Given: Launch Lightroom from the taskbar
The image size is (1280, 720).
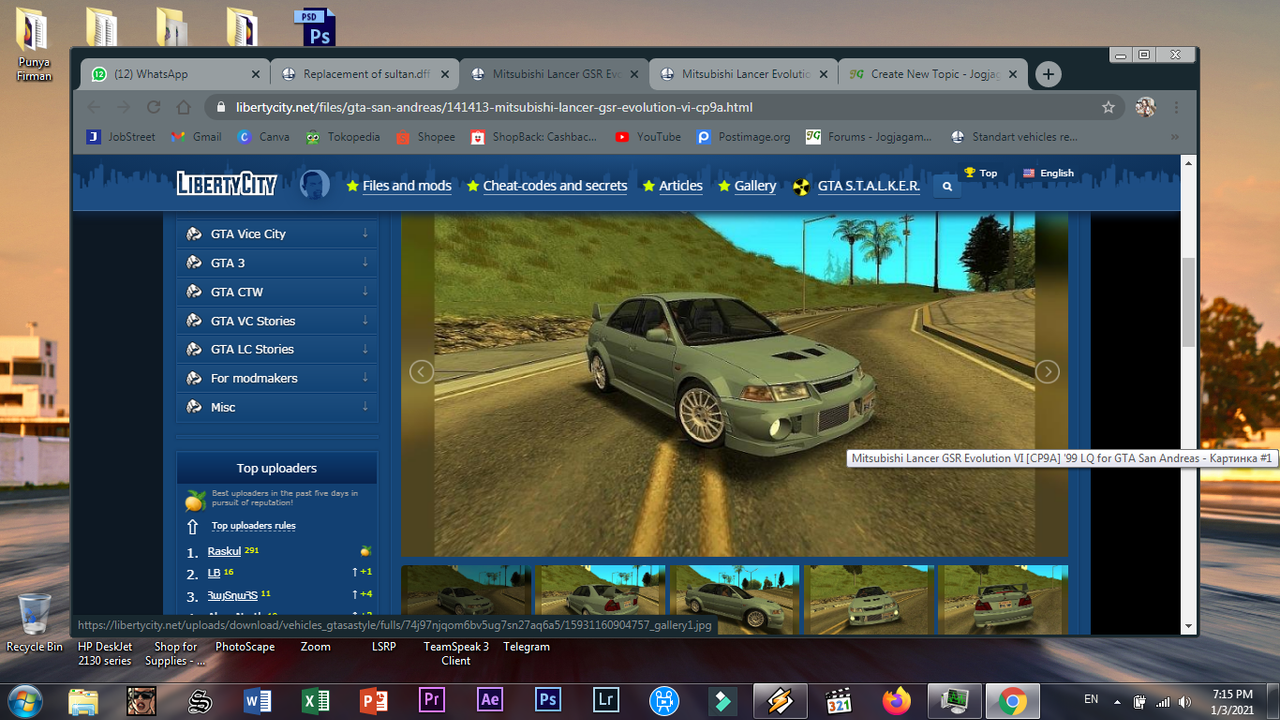Looking at the screenshot, I should (606, 700).
